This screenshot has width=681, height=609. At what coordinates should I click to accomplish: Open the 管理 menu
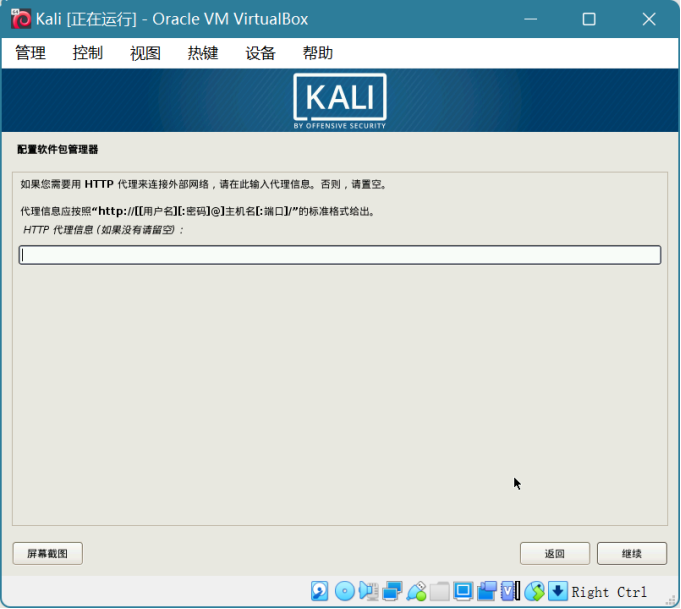[x=30, y=53]
